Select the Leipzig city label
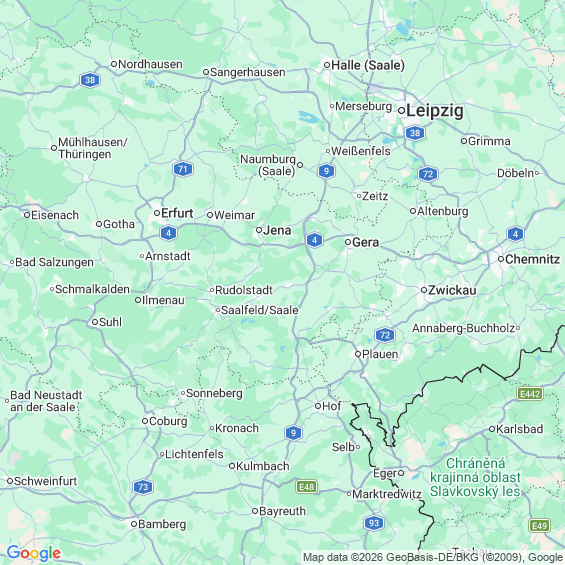The width and height of the screenshot is (565, 565). (435, 111)
